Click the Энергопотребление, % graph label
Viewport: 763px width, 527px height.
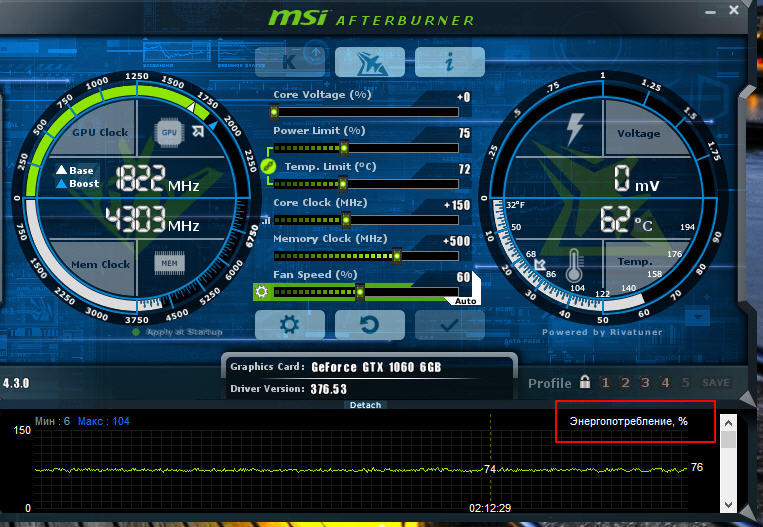coord(629,421)
